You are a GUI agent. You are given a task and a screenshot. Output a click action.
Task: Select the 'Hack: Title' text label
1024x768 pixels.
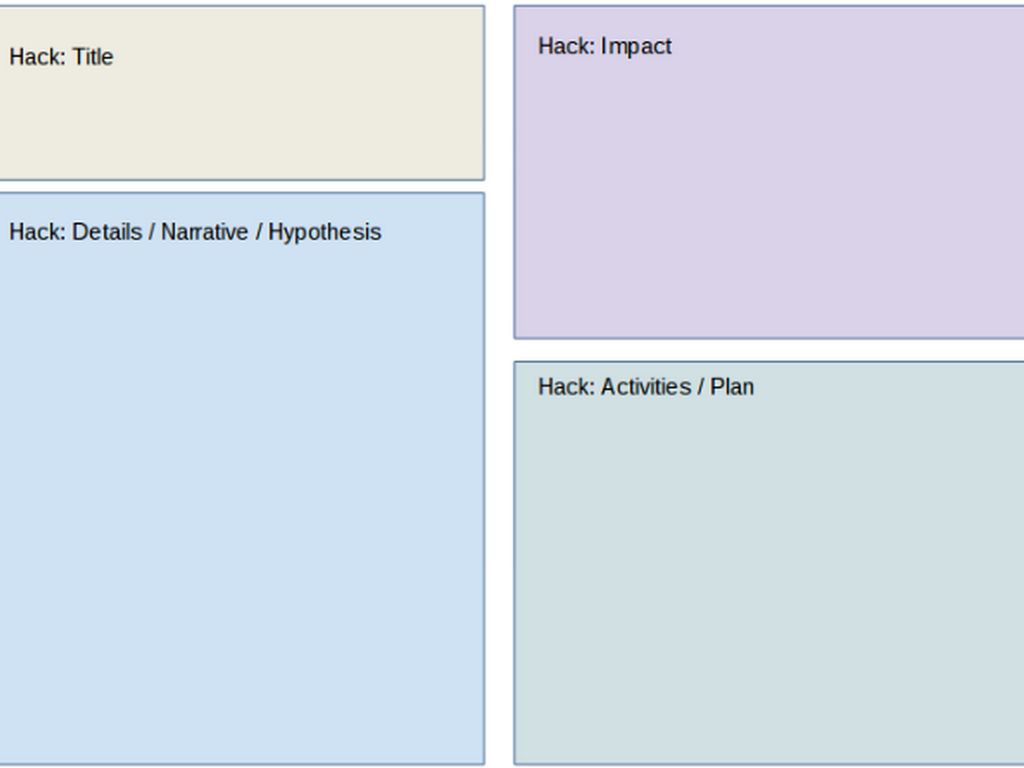point(61,57)
